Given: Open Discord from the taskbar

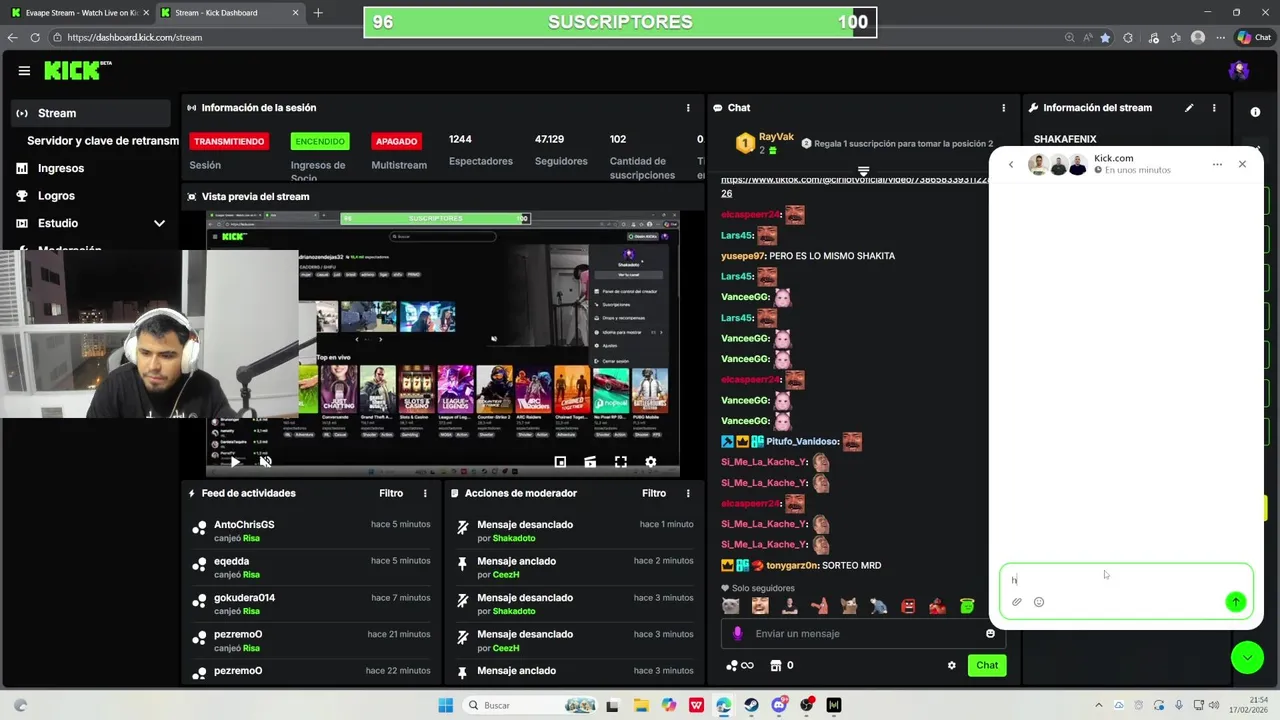Looking at the screenshot, I should (x=779, y=705).
